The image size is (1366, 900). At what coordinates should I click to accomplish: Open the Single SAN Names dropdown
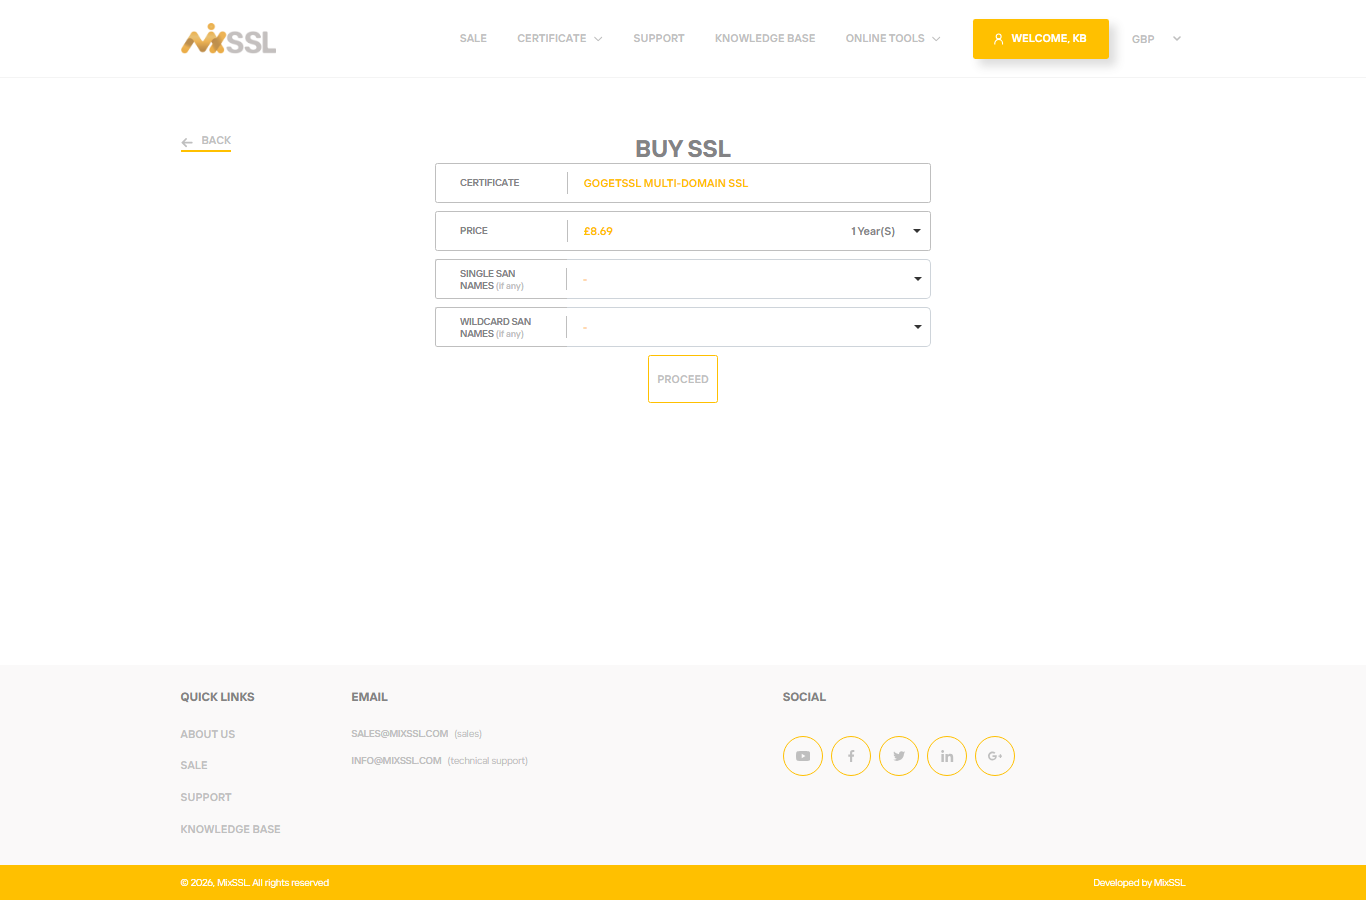(x=749, y=279)
